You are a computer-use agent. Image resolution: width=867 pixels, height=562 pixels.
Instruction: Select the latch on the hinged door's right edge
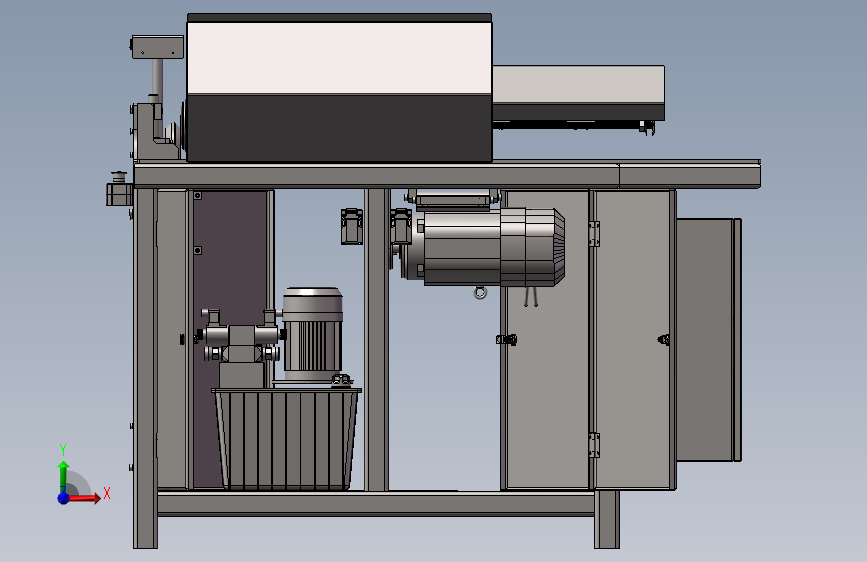coord(664,340)
